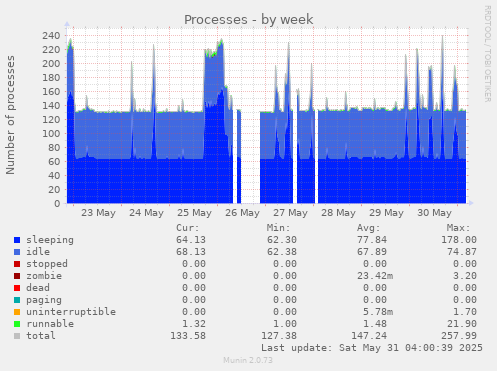Click the 'dead' legend label

point(38,288)
